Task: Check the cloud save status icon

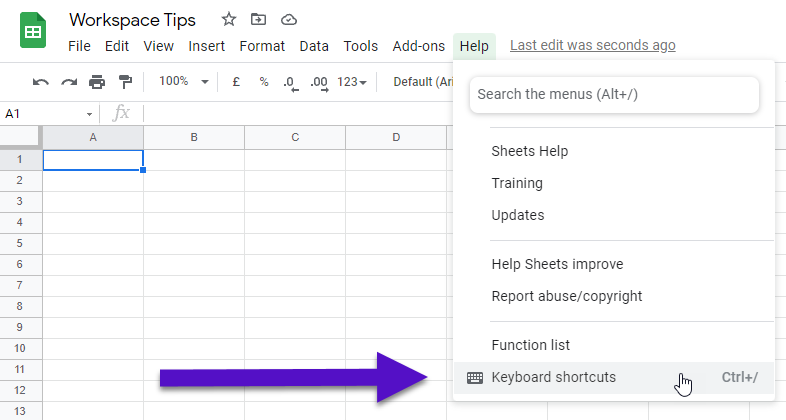Action: tap(289, 20)
